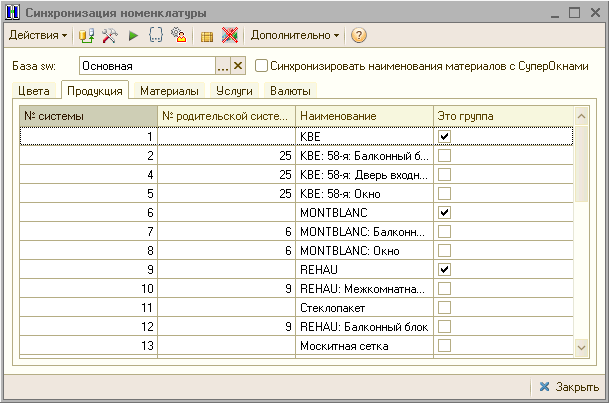Click the Наименование column header

(x=364, y=116)
